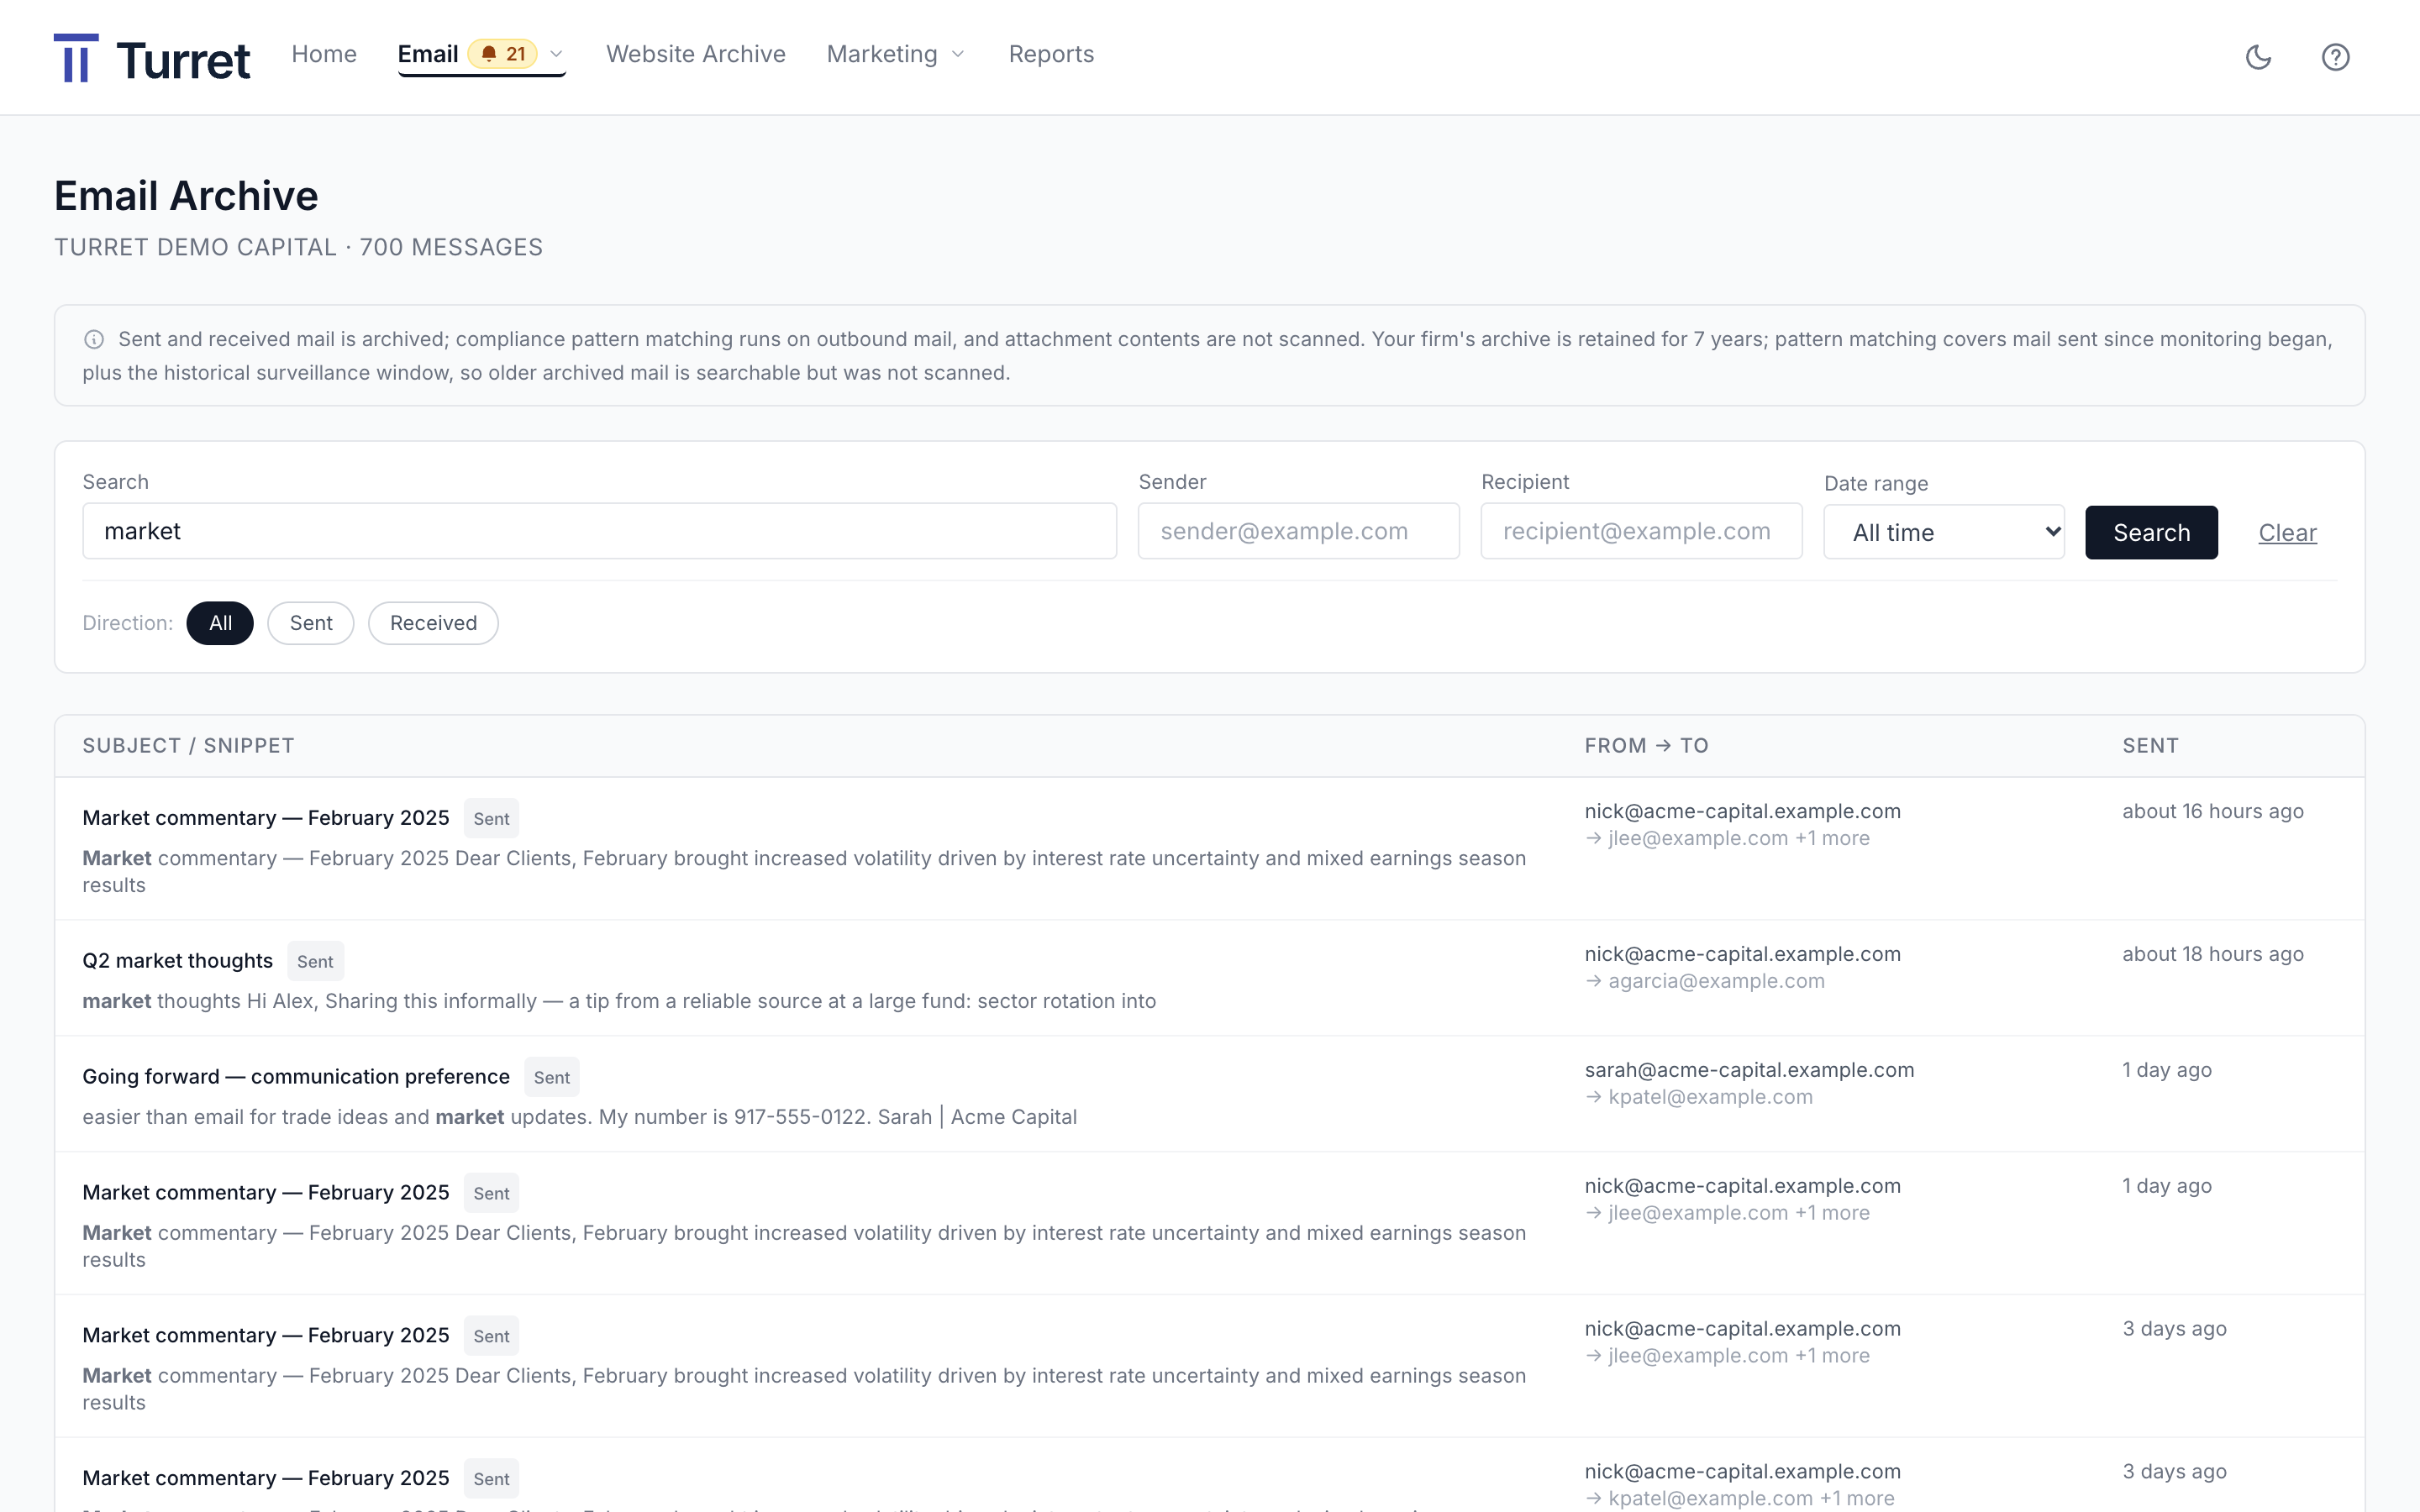Focus the Search field containing market
The image size is (2420, 1512).
click(x=599, y=531)
